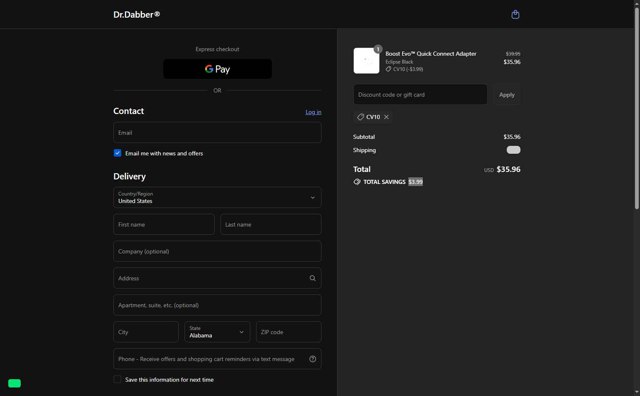This screenshot has height=396, width=640.
Task: Click the phone help question mark icon
Action: point(313,359)
